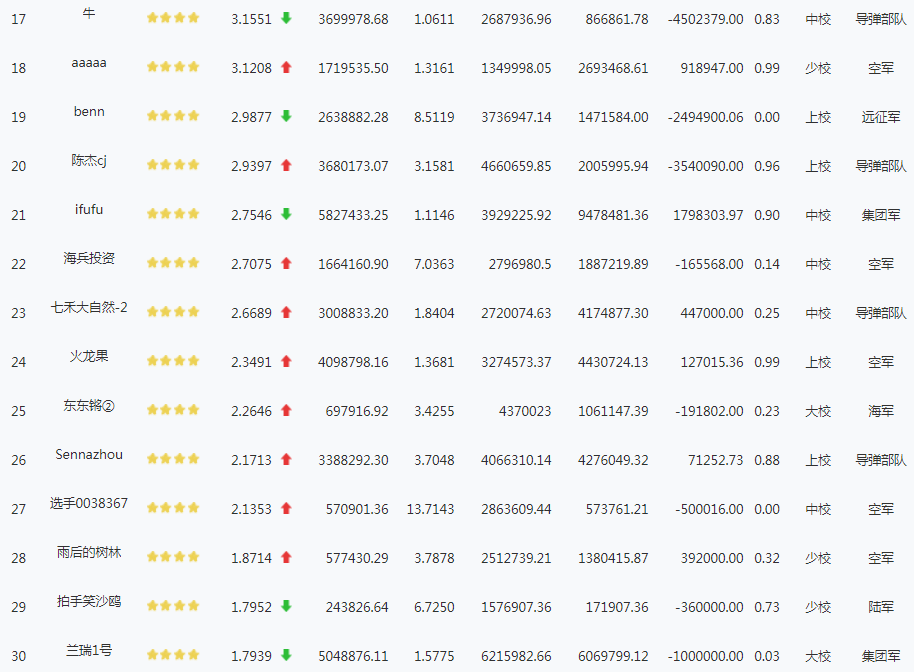The image size is (914, 672).
Task: Click the red up arrow in aaaaa row
Action: point(286,67)
